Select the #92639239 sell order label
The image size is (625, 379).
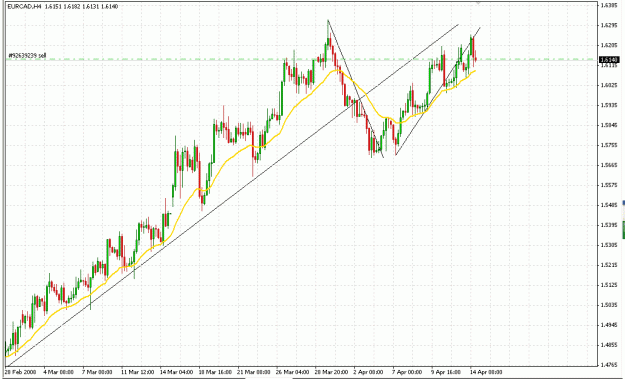[x=27, y=55]
